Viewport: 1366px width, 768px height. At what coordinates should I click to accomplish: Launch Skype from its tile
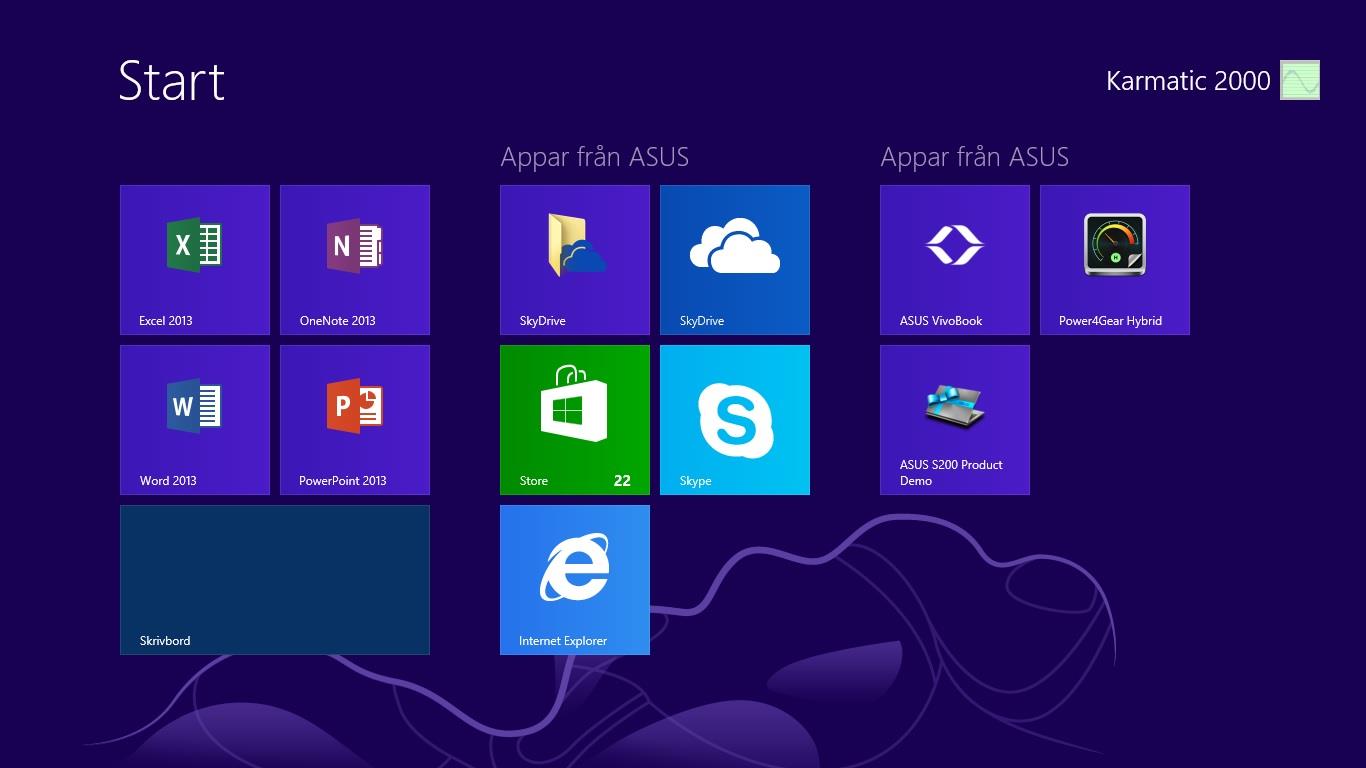click(x=735, y=420)
